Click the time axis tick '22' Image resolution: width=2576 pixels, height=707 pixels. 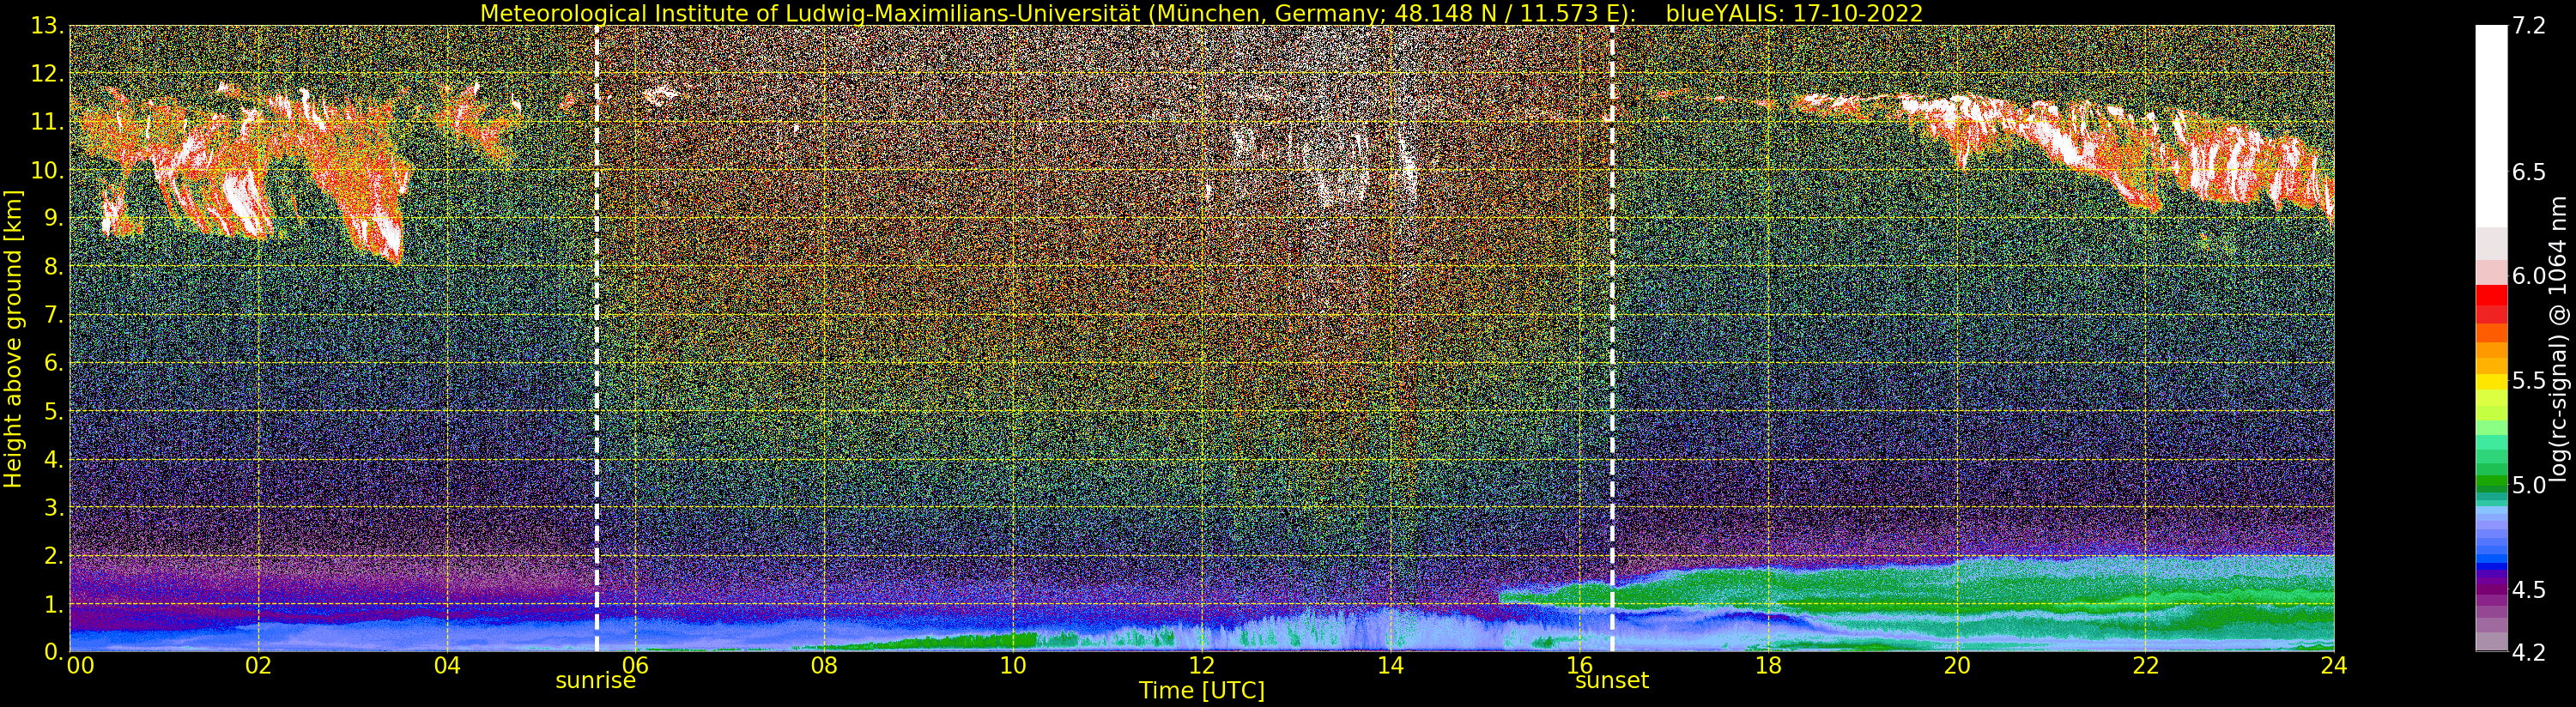click(2146, 665)
